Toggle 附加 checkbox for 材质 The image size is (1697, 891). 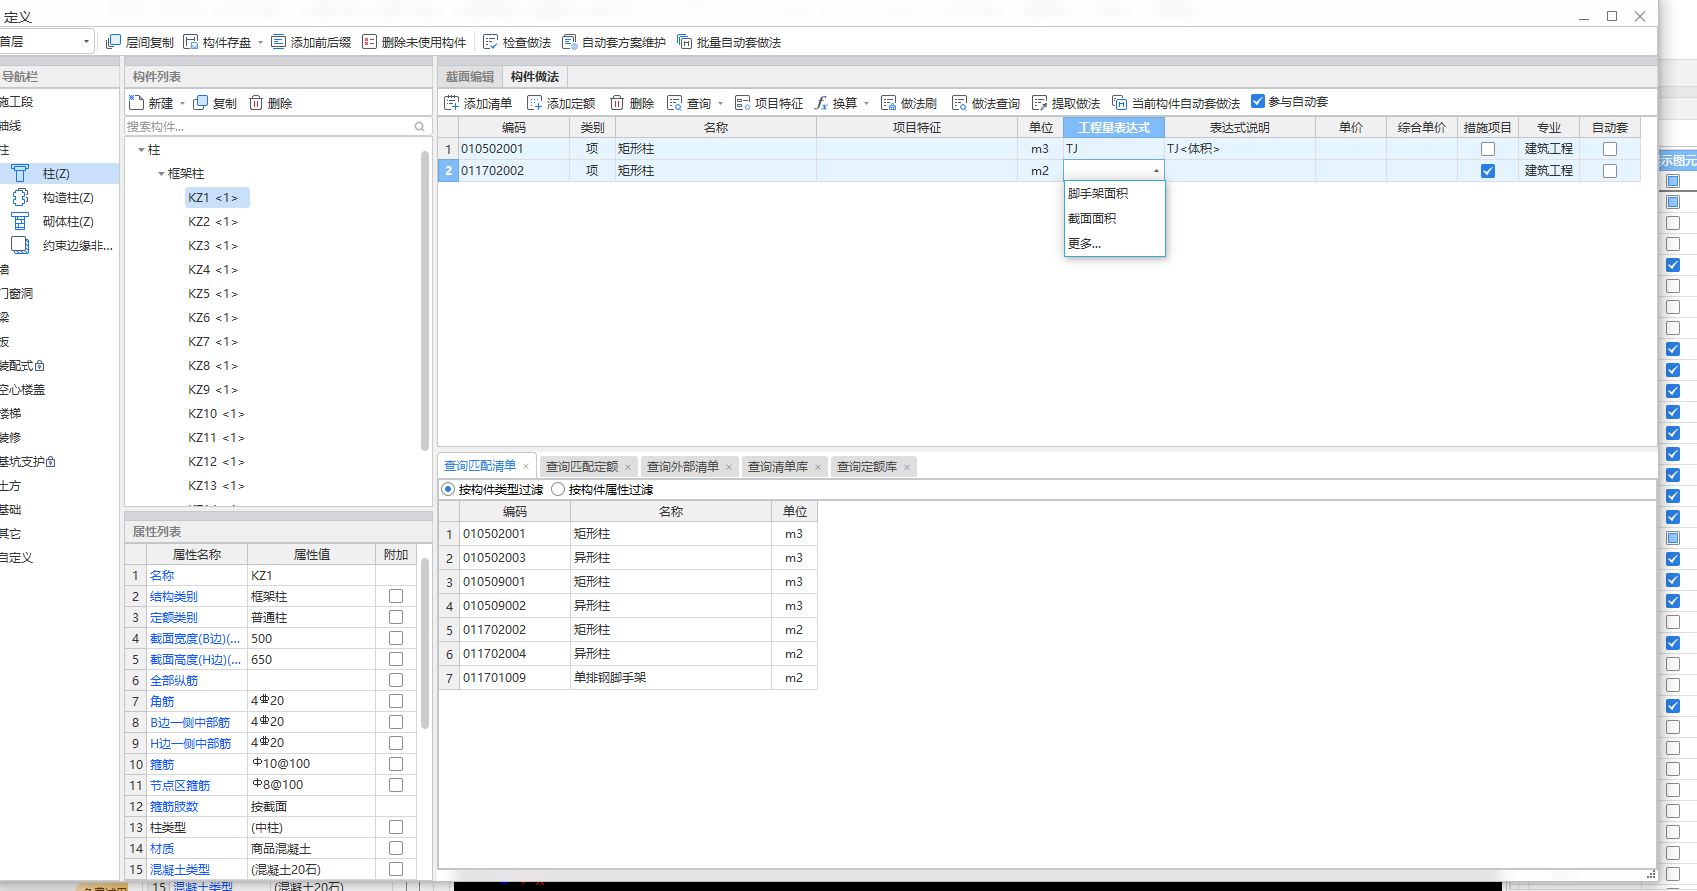pos(396,848)
